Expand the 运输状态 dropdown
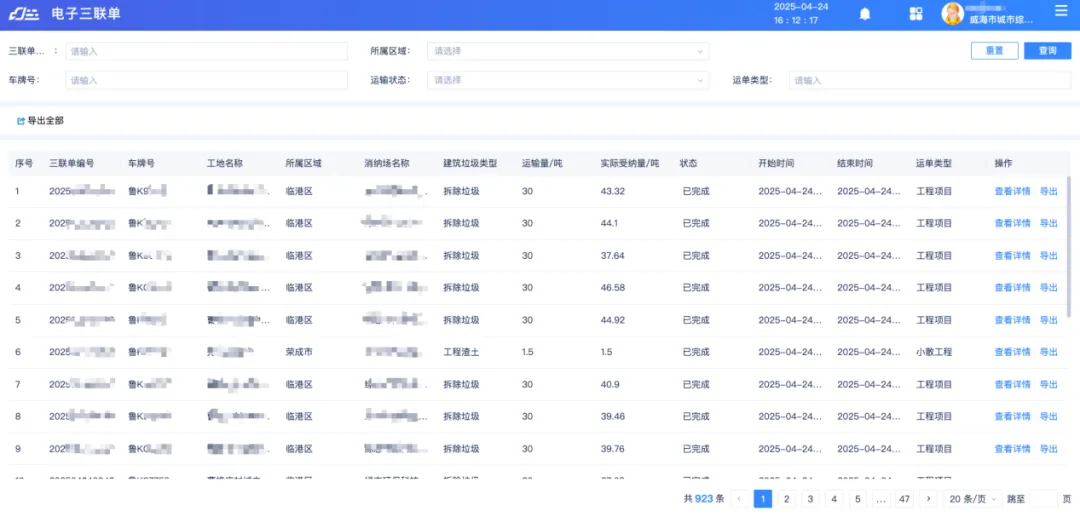The width and height of the screenshot is (1080, 517). coord(567,80)
